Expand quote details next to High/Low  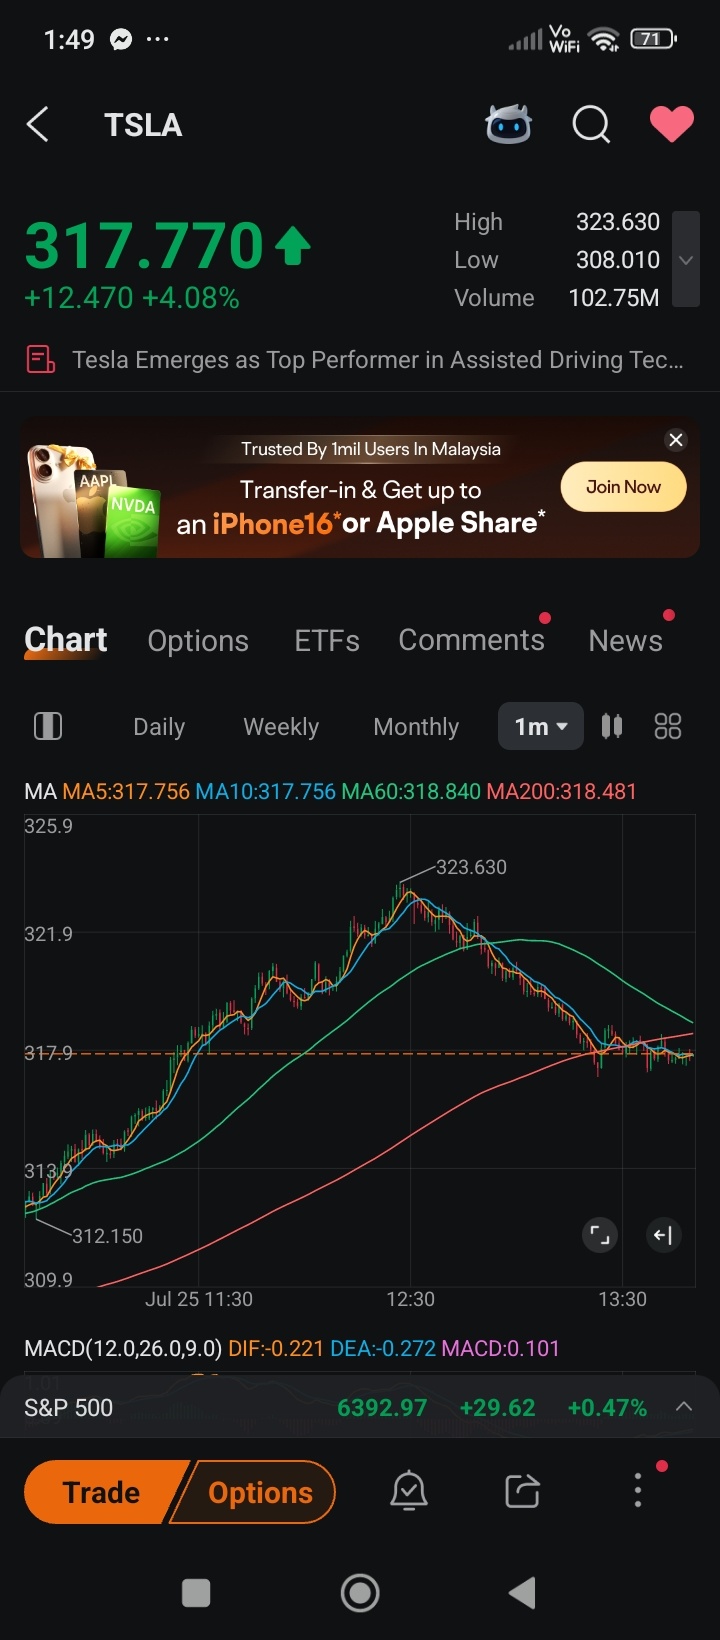[x=686, y=259]
